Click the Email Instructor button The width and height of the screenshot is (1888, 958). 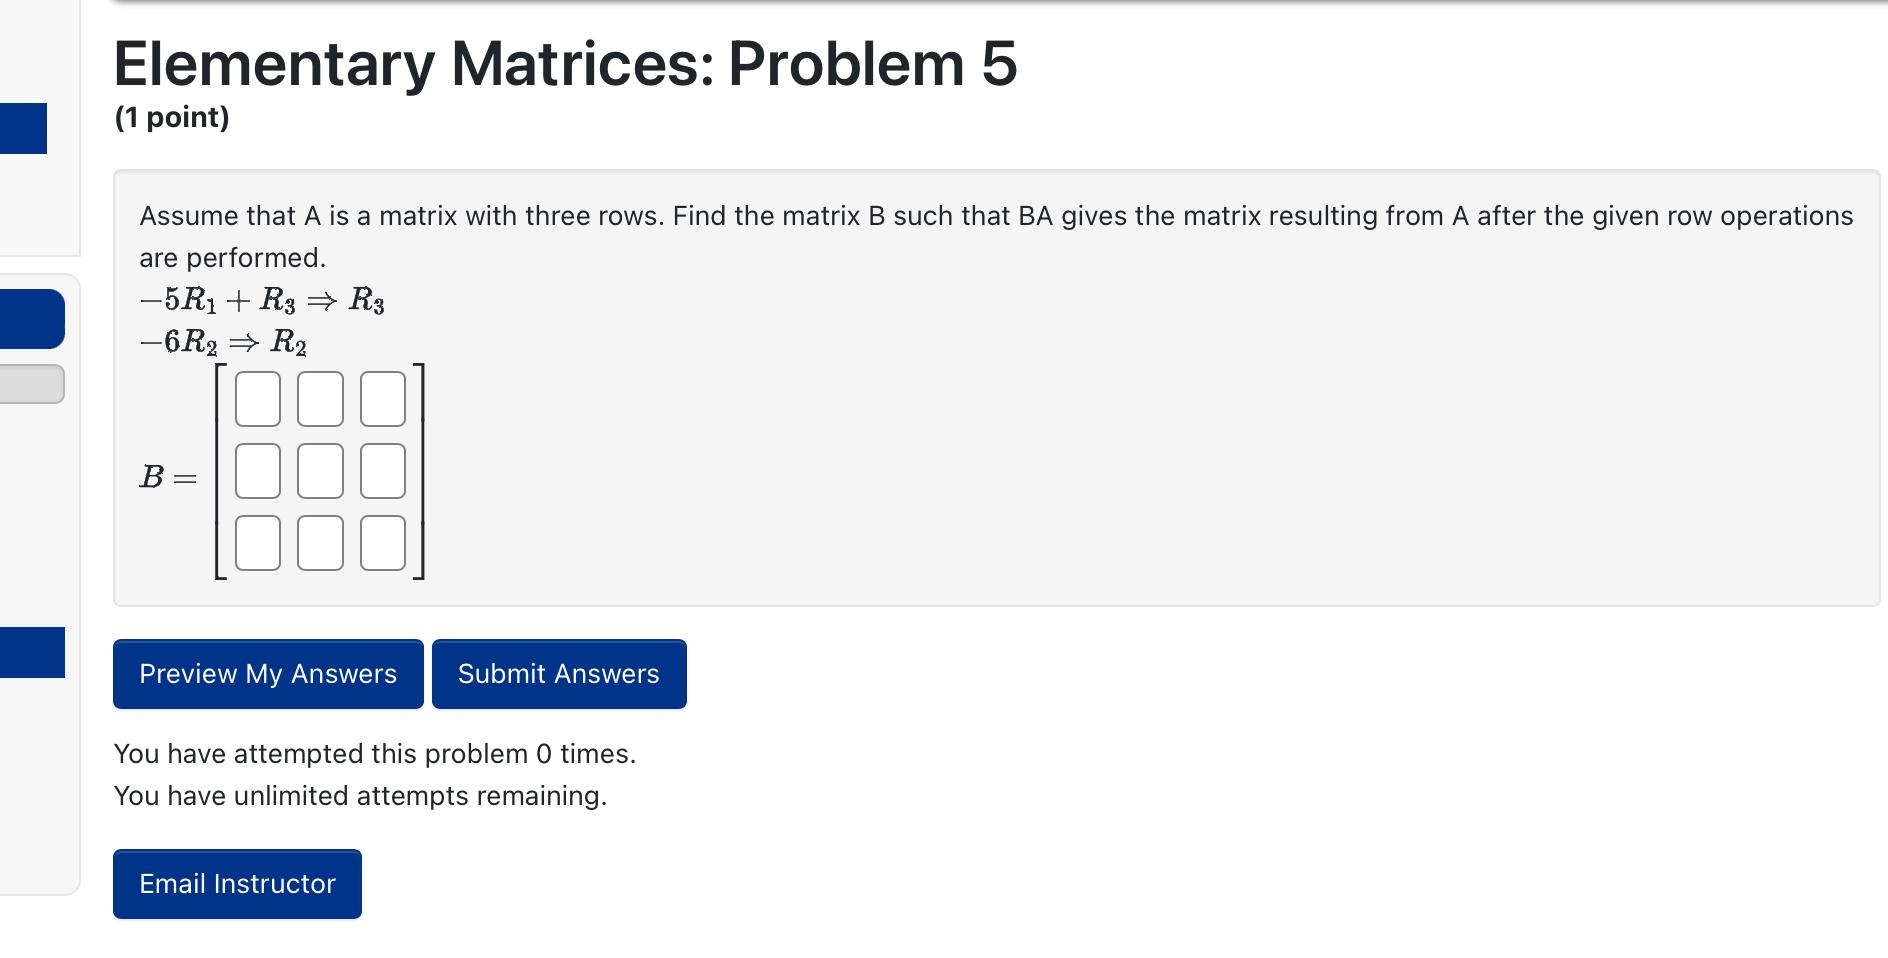236,883
